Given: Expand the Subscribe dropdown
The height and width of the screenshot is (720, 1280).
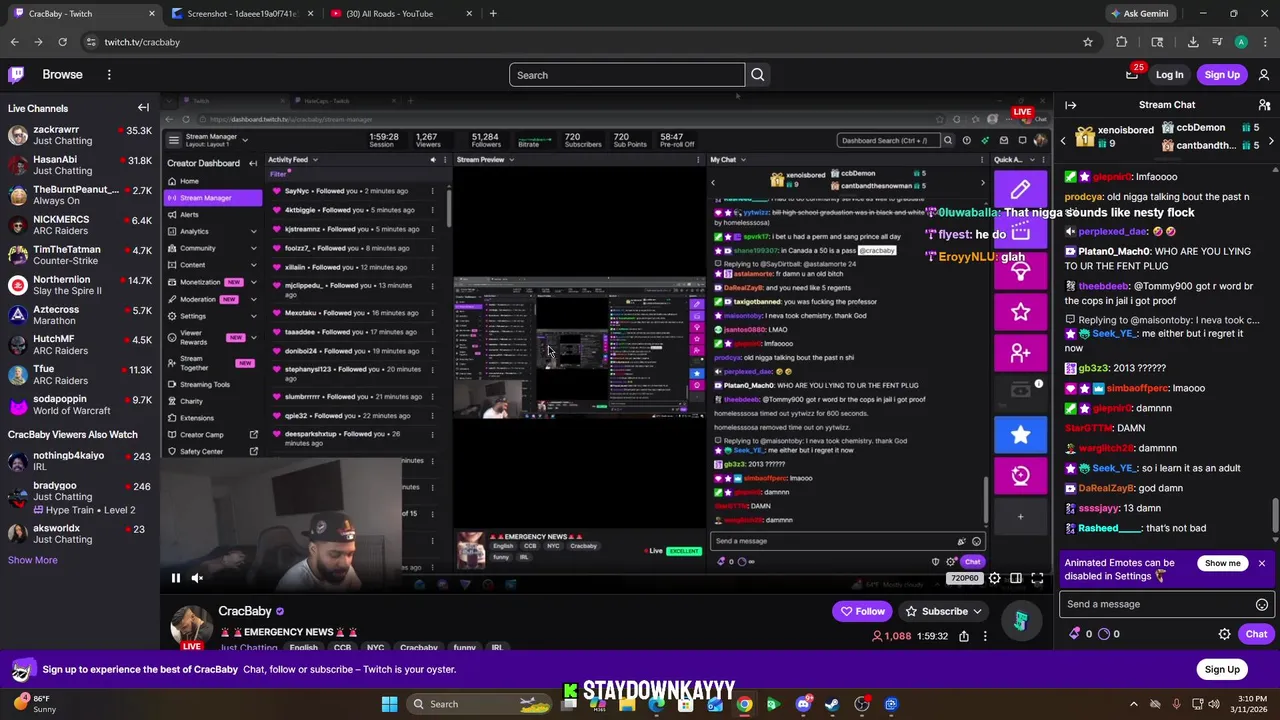Looking at the screenshot, I should [x=944, y=611].
